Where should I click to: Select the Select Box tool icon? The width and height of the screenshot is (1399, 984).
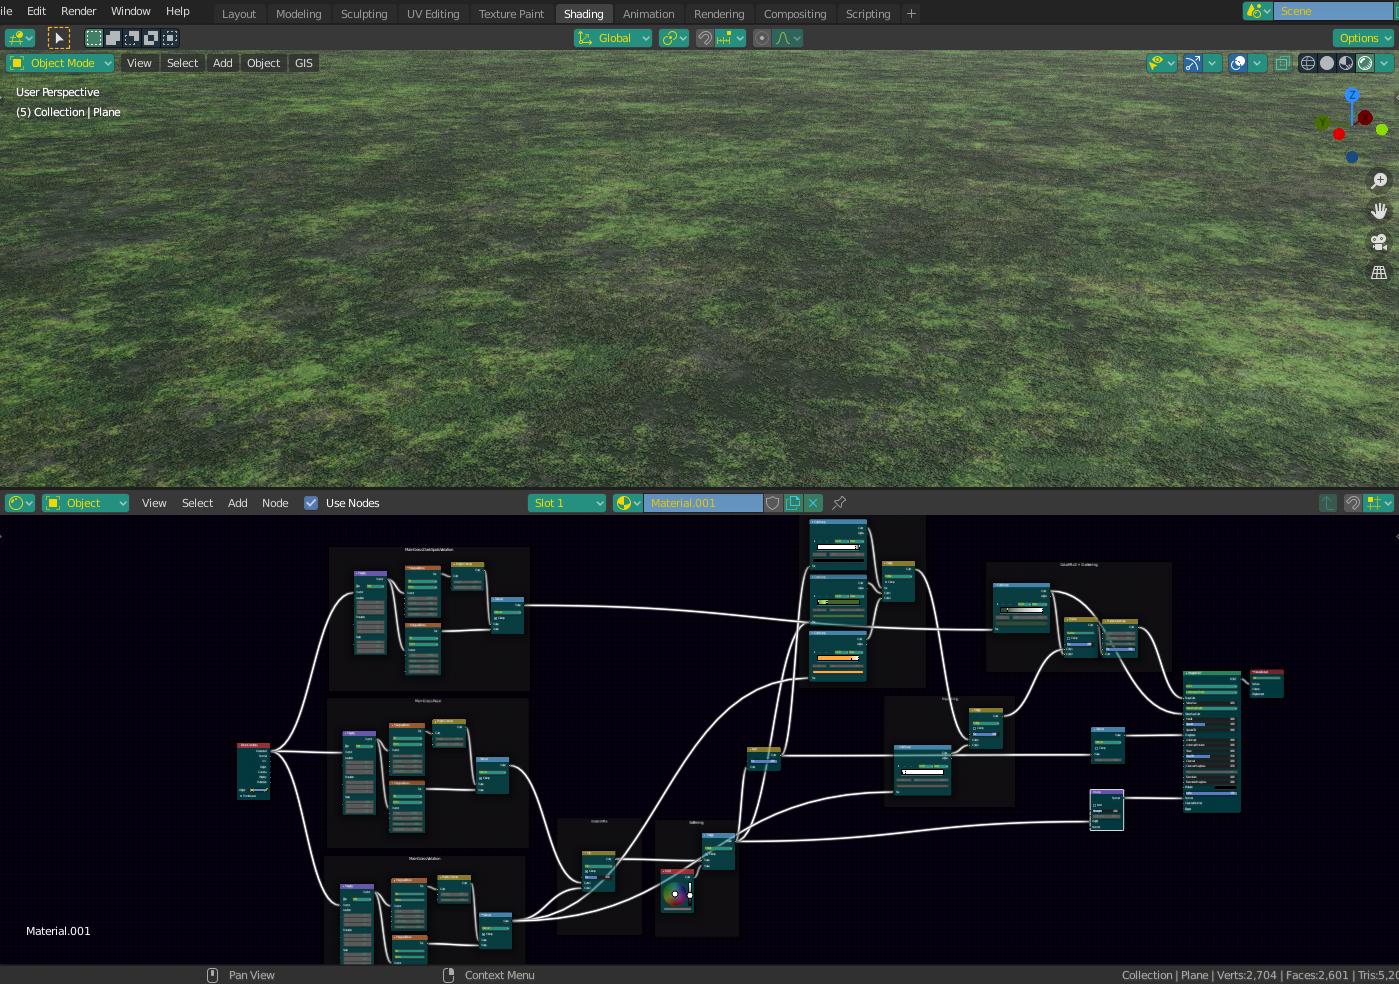(x=58, y=38)
